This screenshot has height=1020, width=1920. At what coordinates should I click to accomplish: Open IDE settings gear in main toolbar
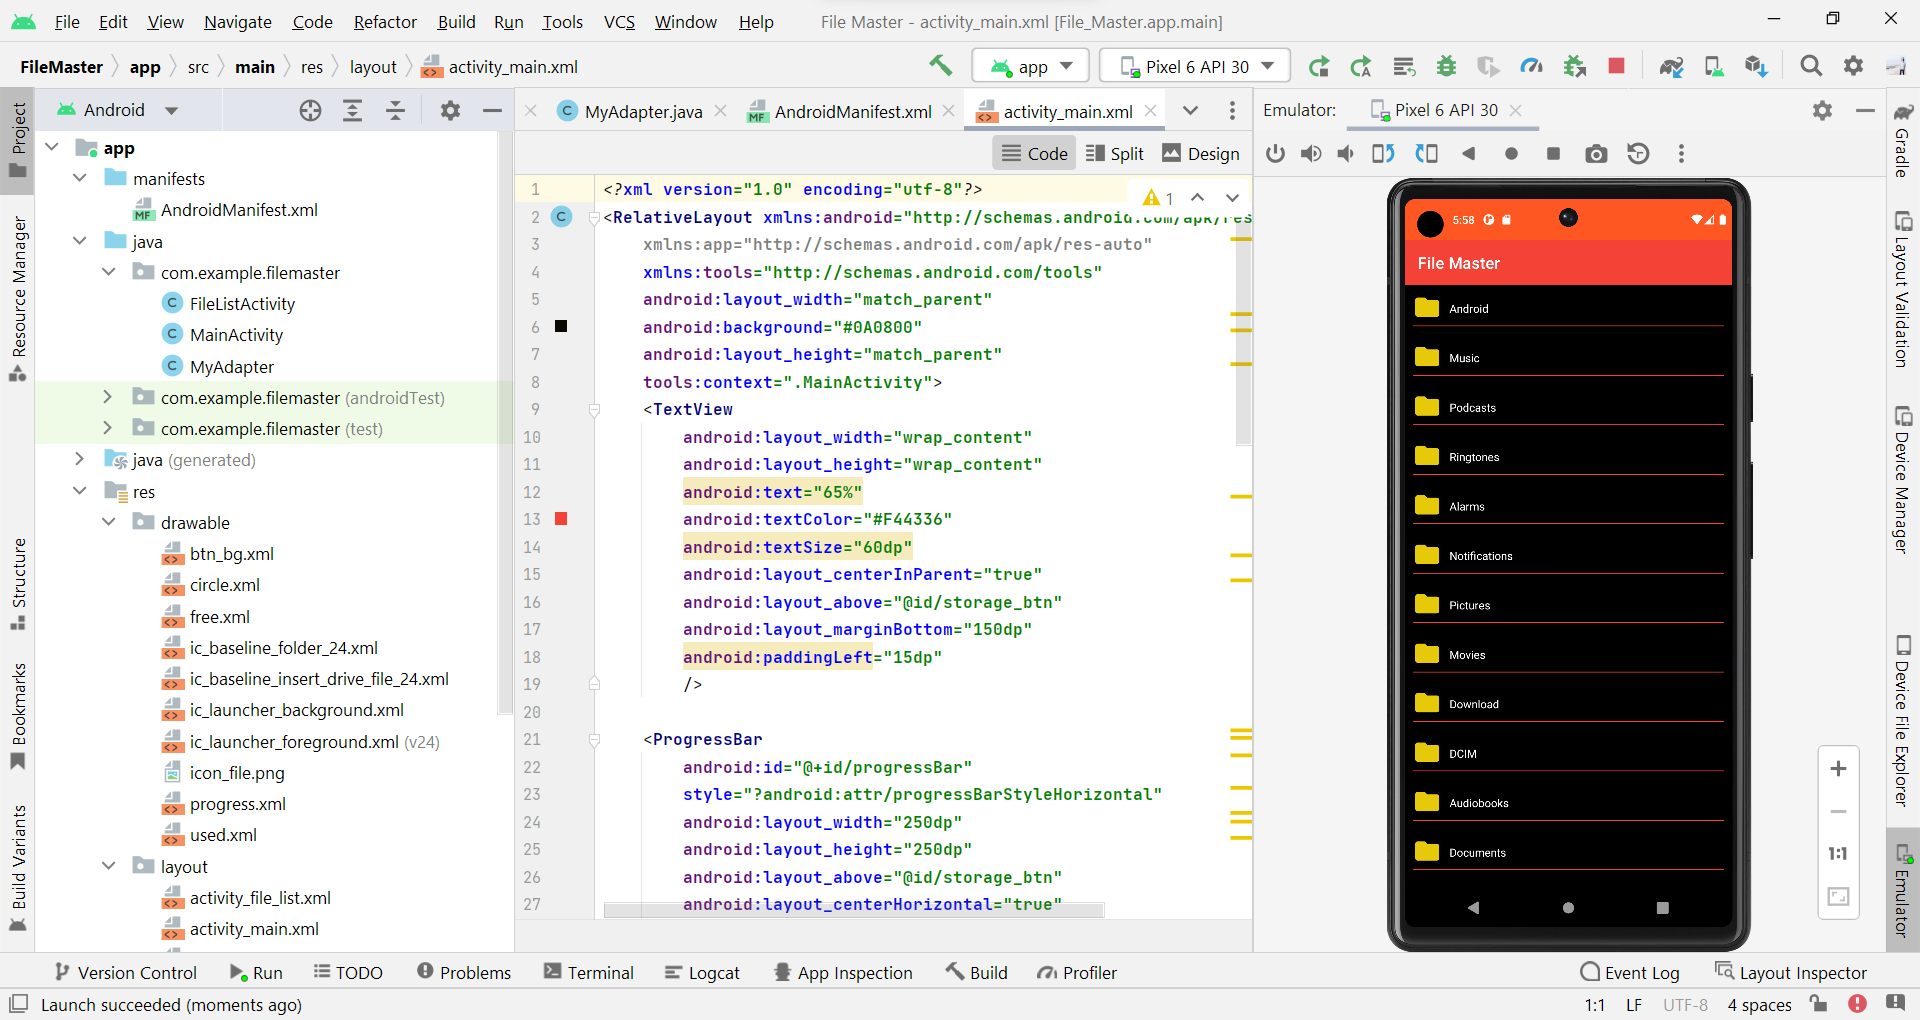point(1853,66)
